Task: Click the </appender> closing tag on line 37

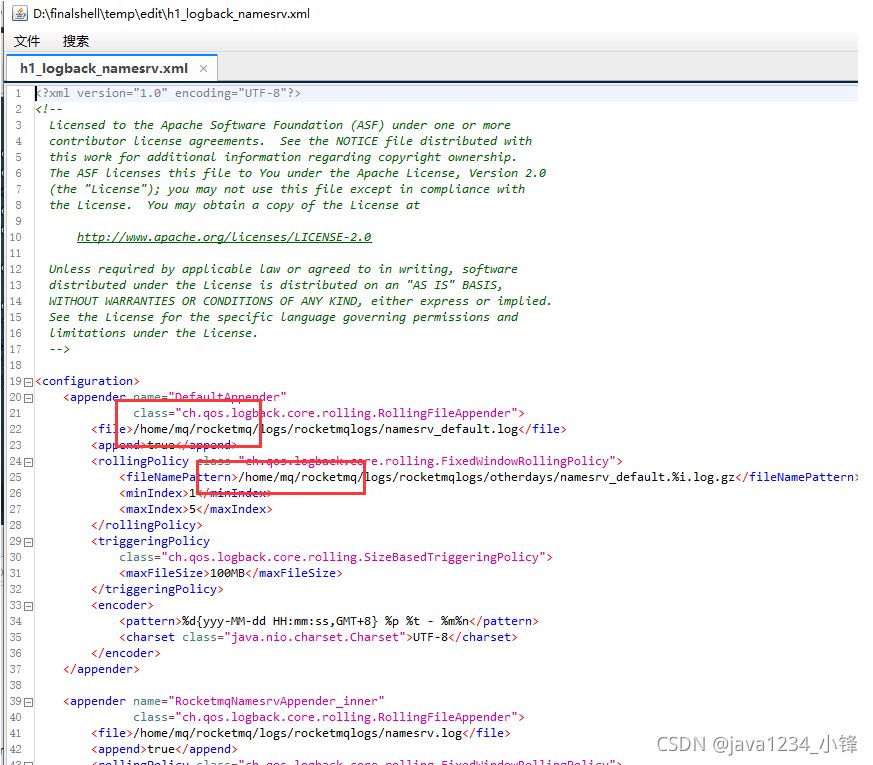Action: 101,669
